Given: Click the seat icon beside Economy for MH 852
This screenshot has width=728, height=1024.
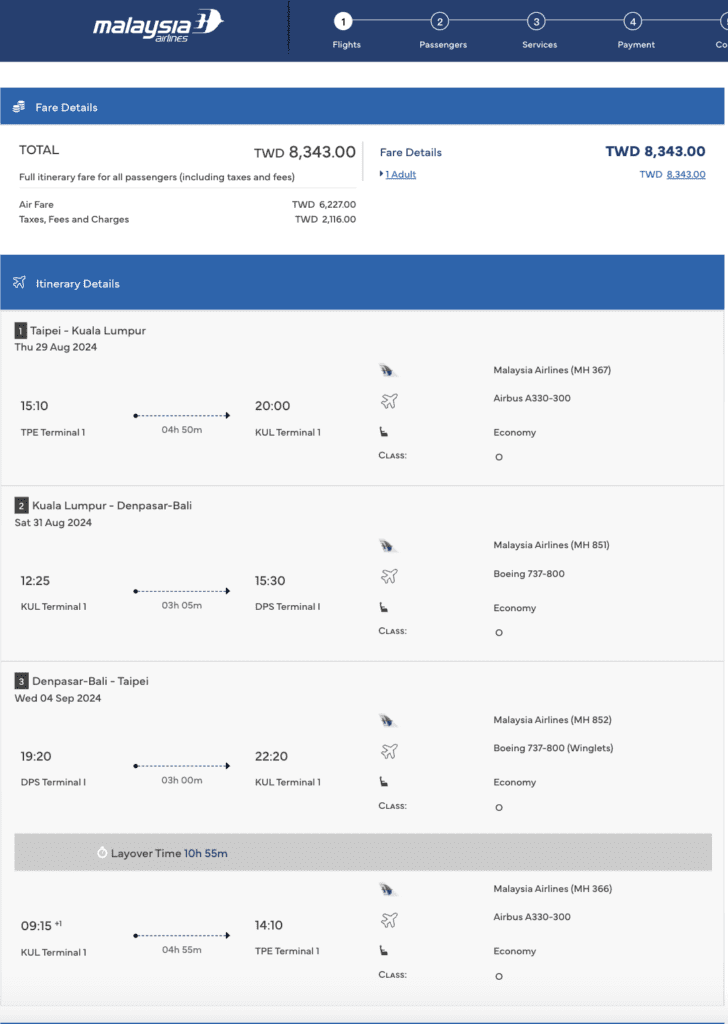Looking at the screenshot, I should 384,782.
